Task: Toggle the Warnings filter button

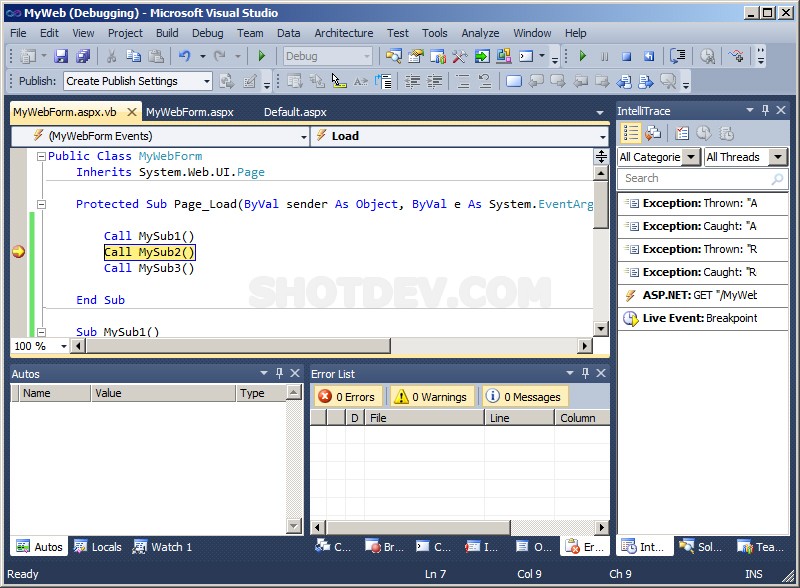Action: [x=430, y=397]
